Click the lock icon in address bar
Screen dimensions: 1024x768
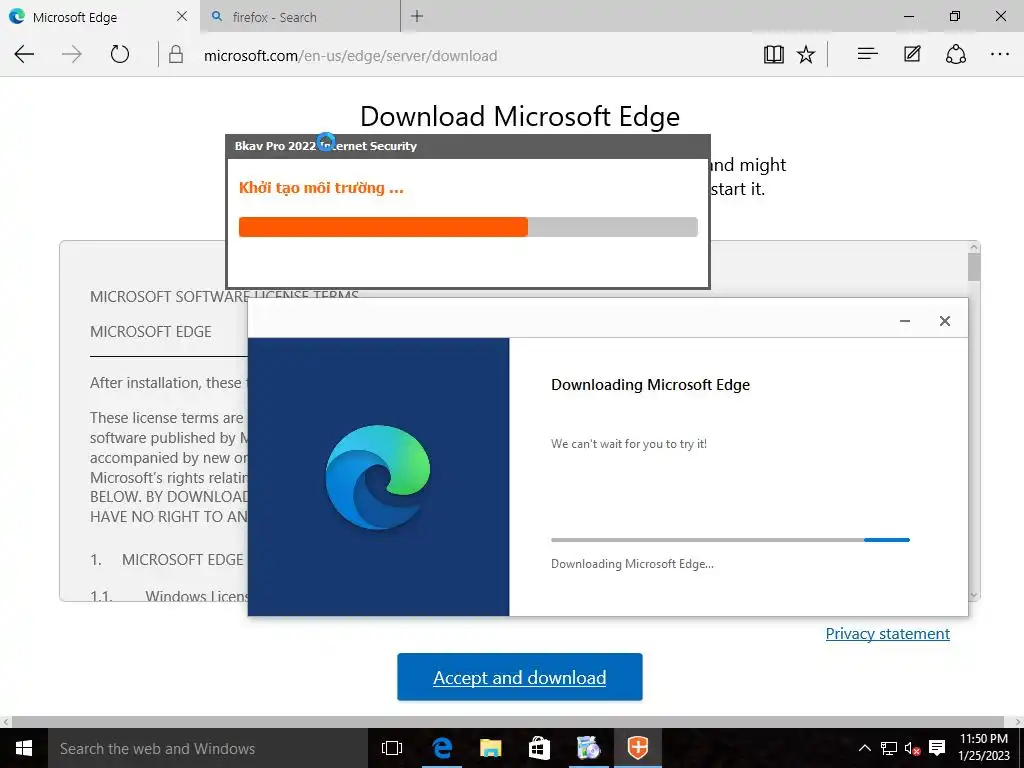176,54
